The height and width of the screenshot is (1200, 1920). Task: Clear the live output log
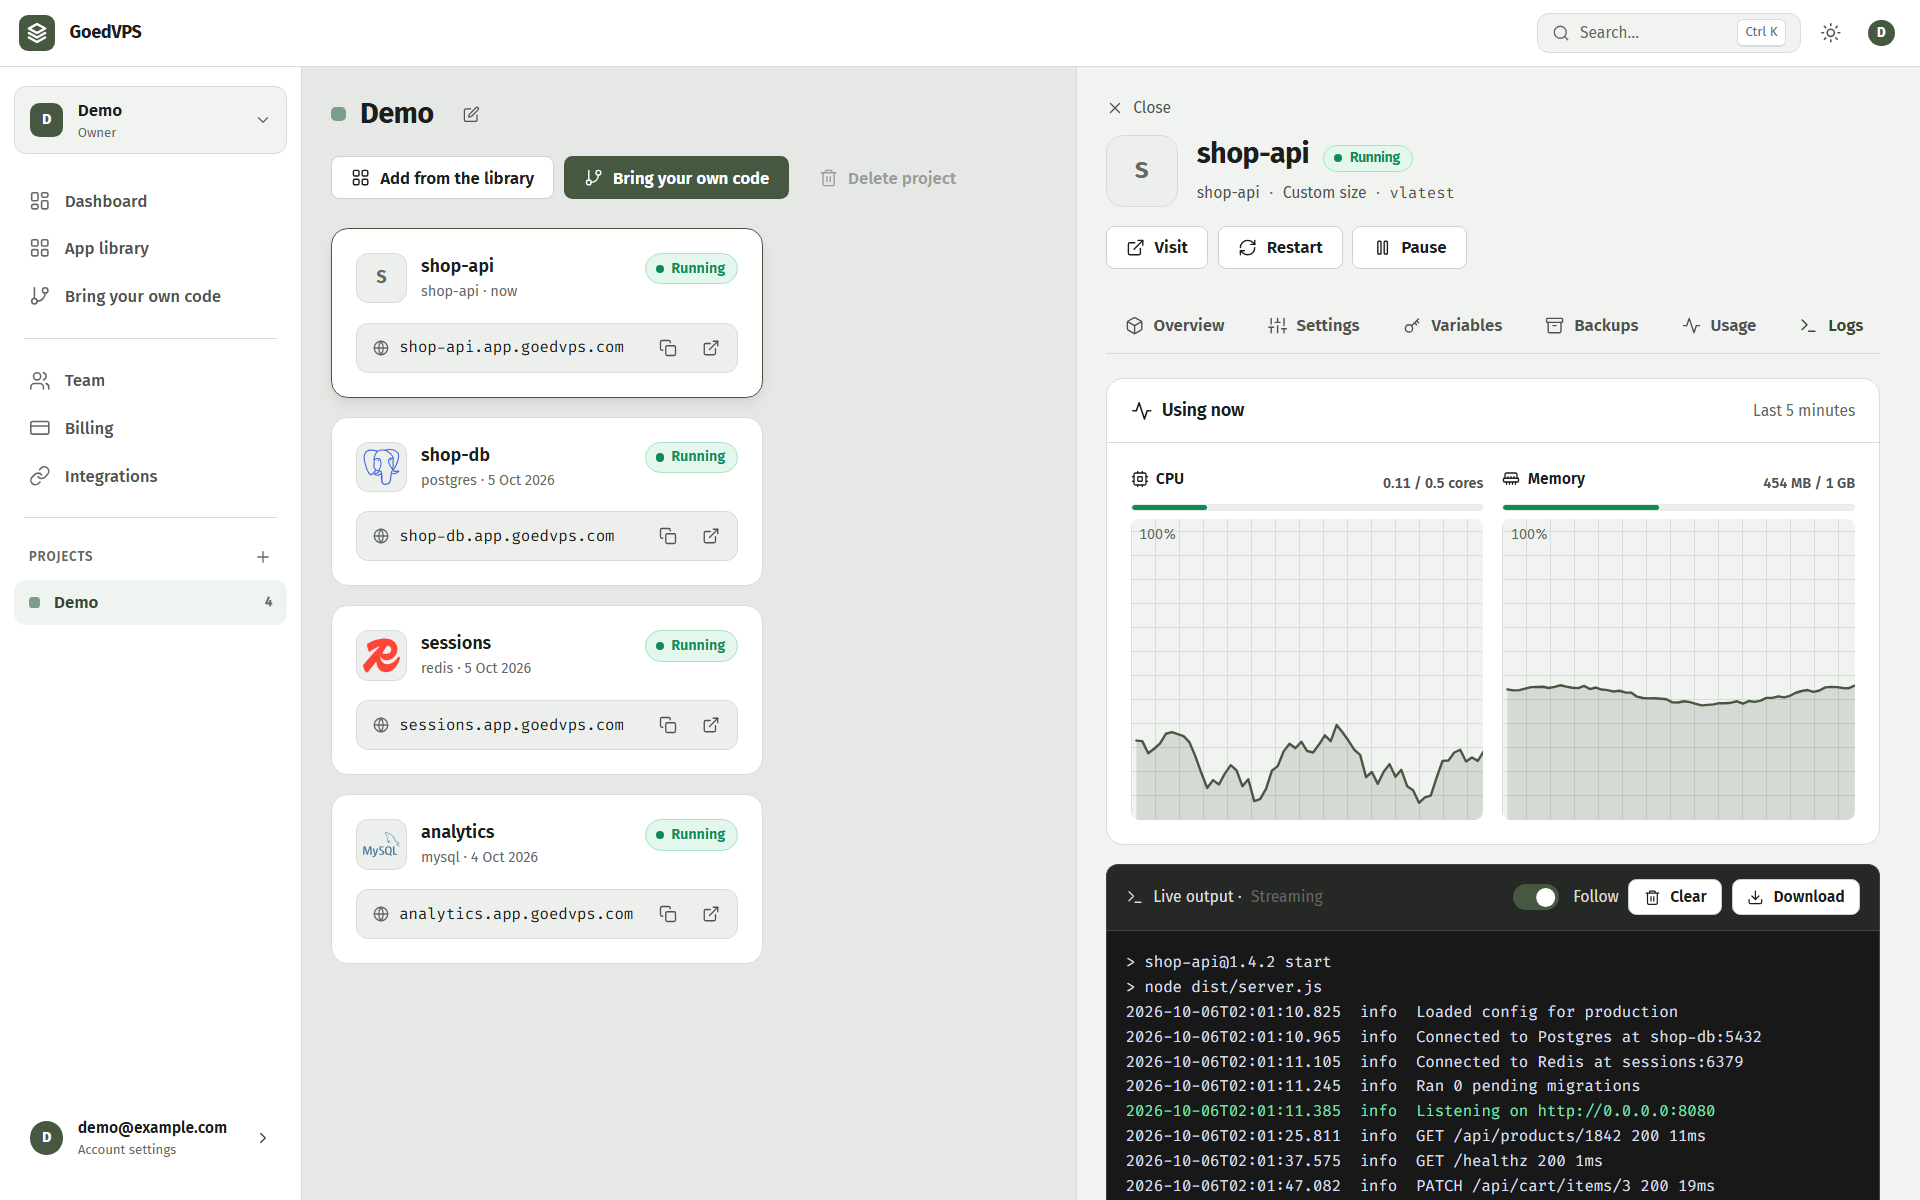coord(1675,897)
